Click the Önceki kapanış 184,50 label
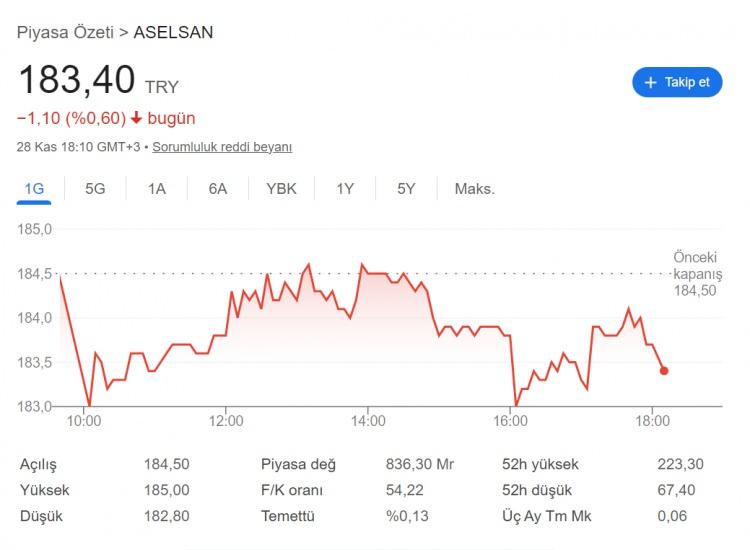The width and height of the screenshot is (750, 550). 697,274
